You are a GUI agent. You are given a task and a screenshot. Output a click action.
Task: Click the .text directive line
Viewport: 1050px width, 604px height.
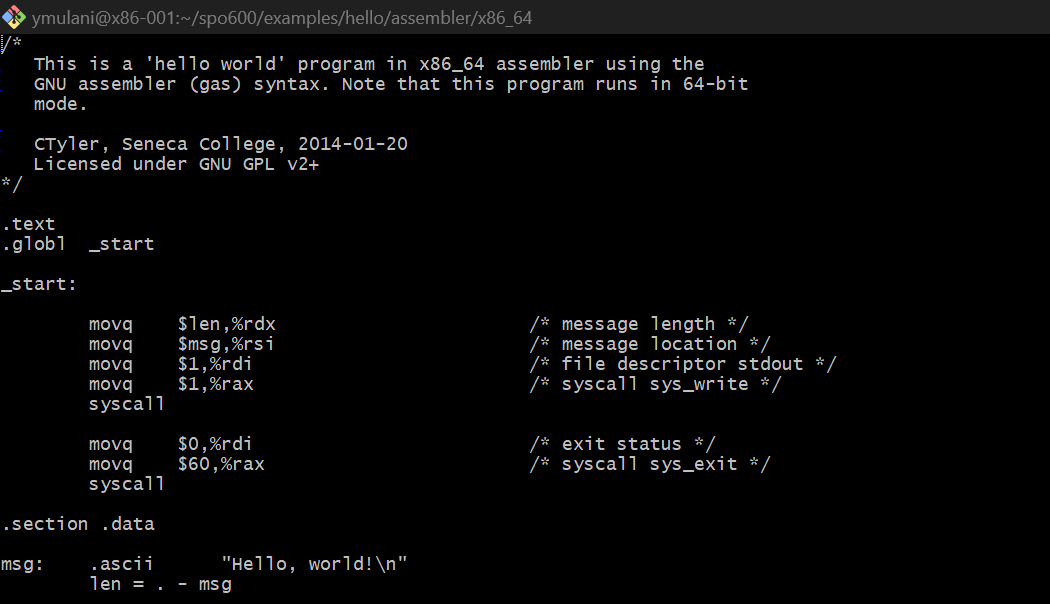28,224
